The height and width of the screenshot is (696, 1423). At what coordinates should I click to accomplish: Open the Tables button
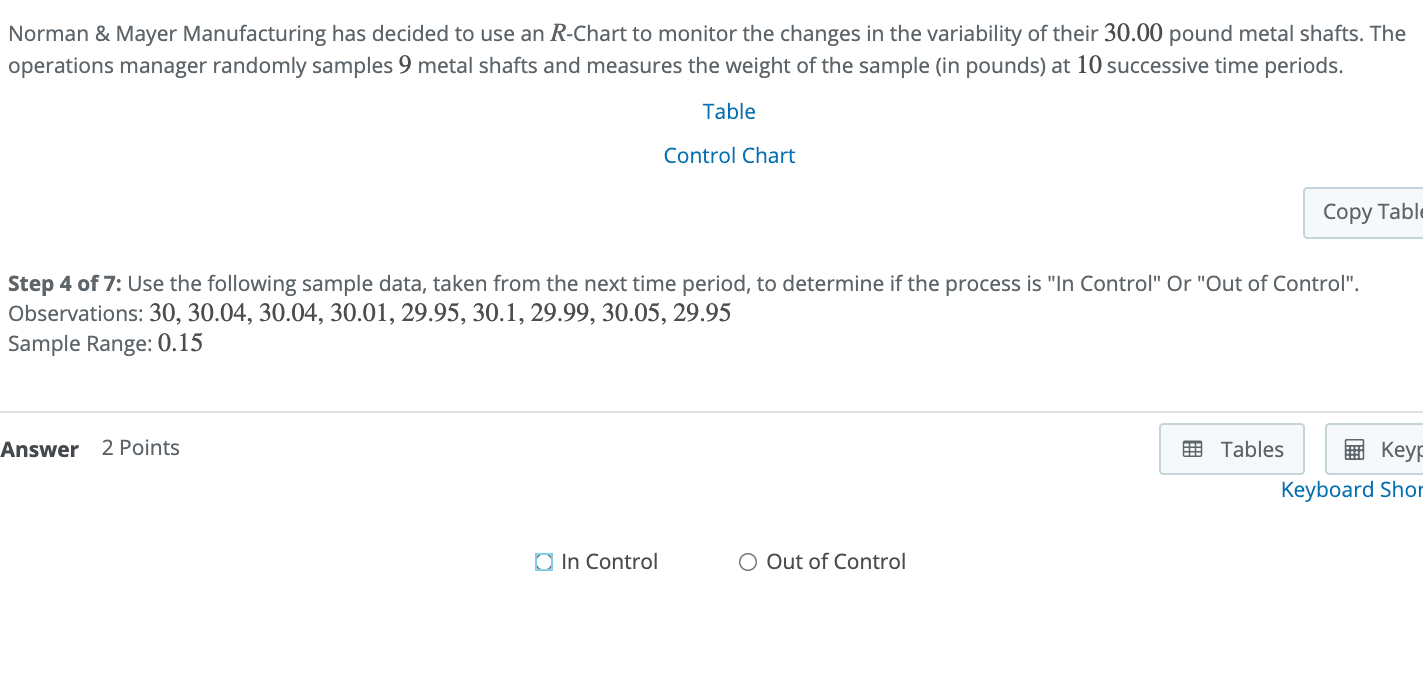pyautogui.click(x=1232, y=449)
